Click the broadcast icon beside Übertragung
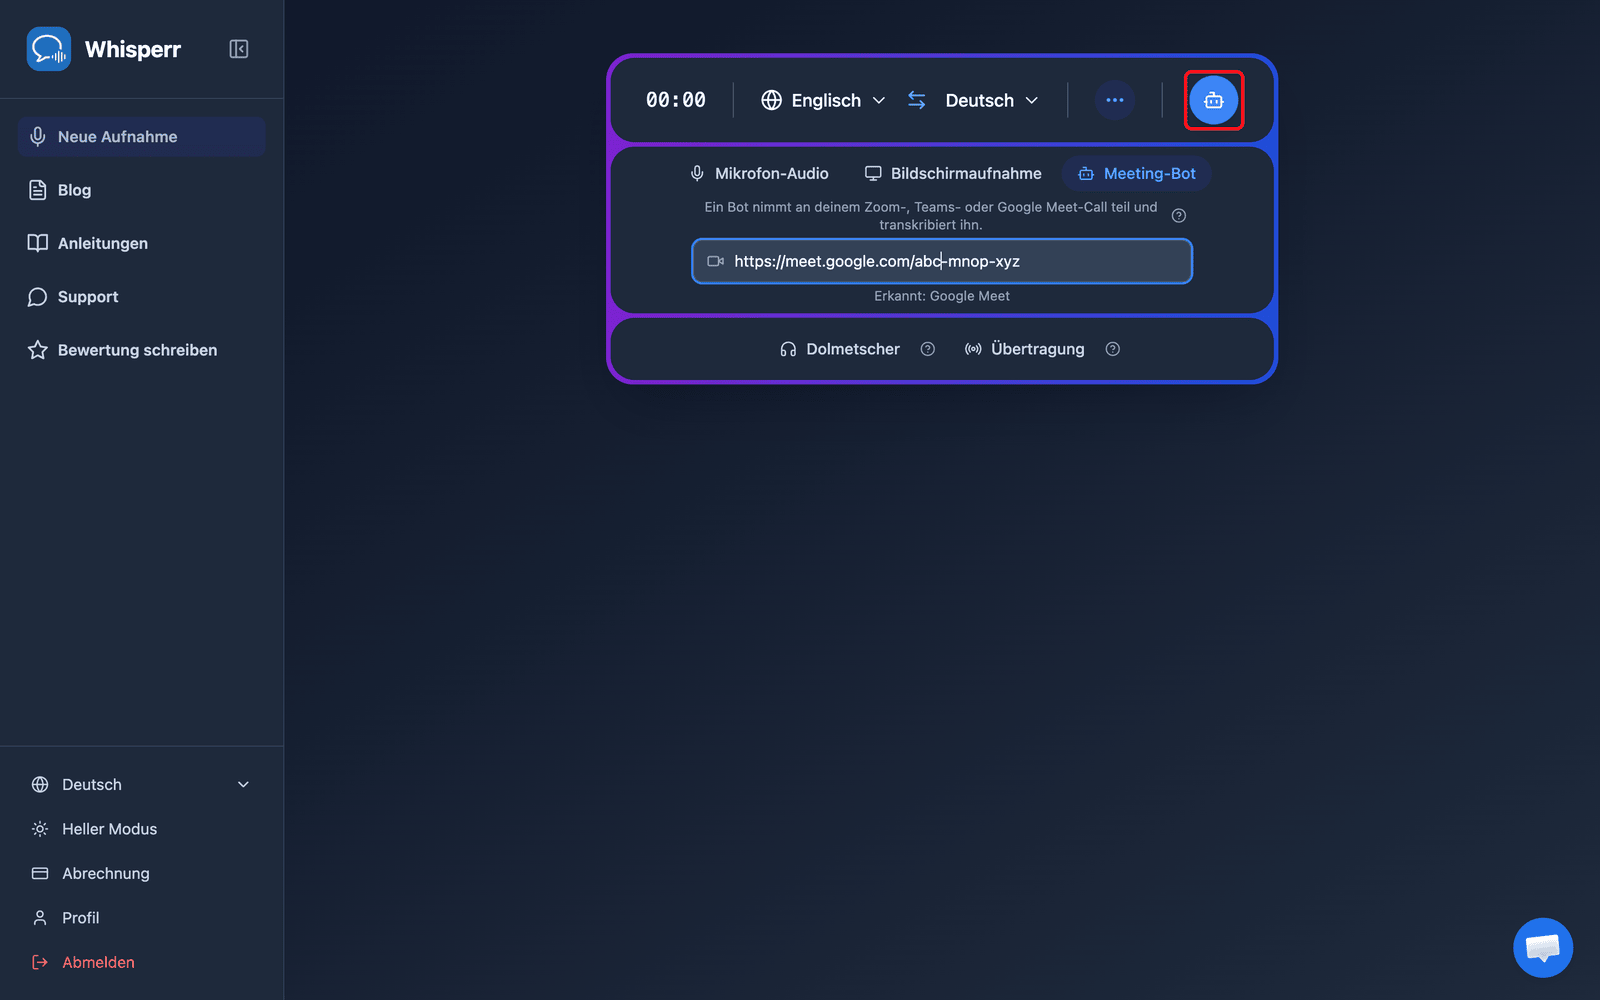This screenshot has height=1000, width=1600. click(973, 349)
